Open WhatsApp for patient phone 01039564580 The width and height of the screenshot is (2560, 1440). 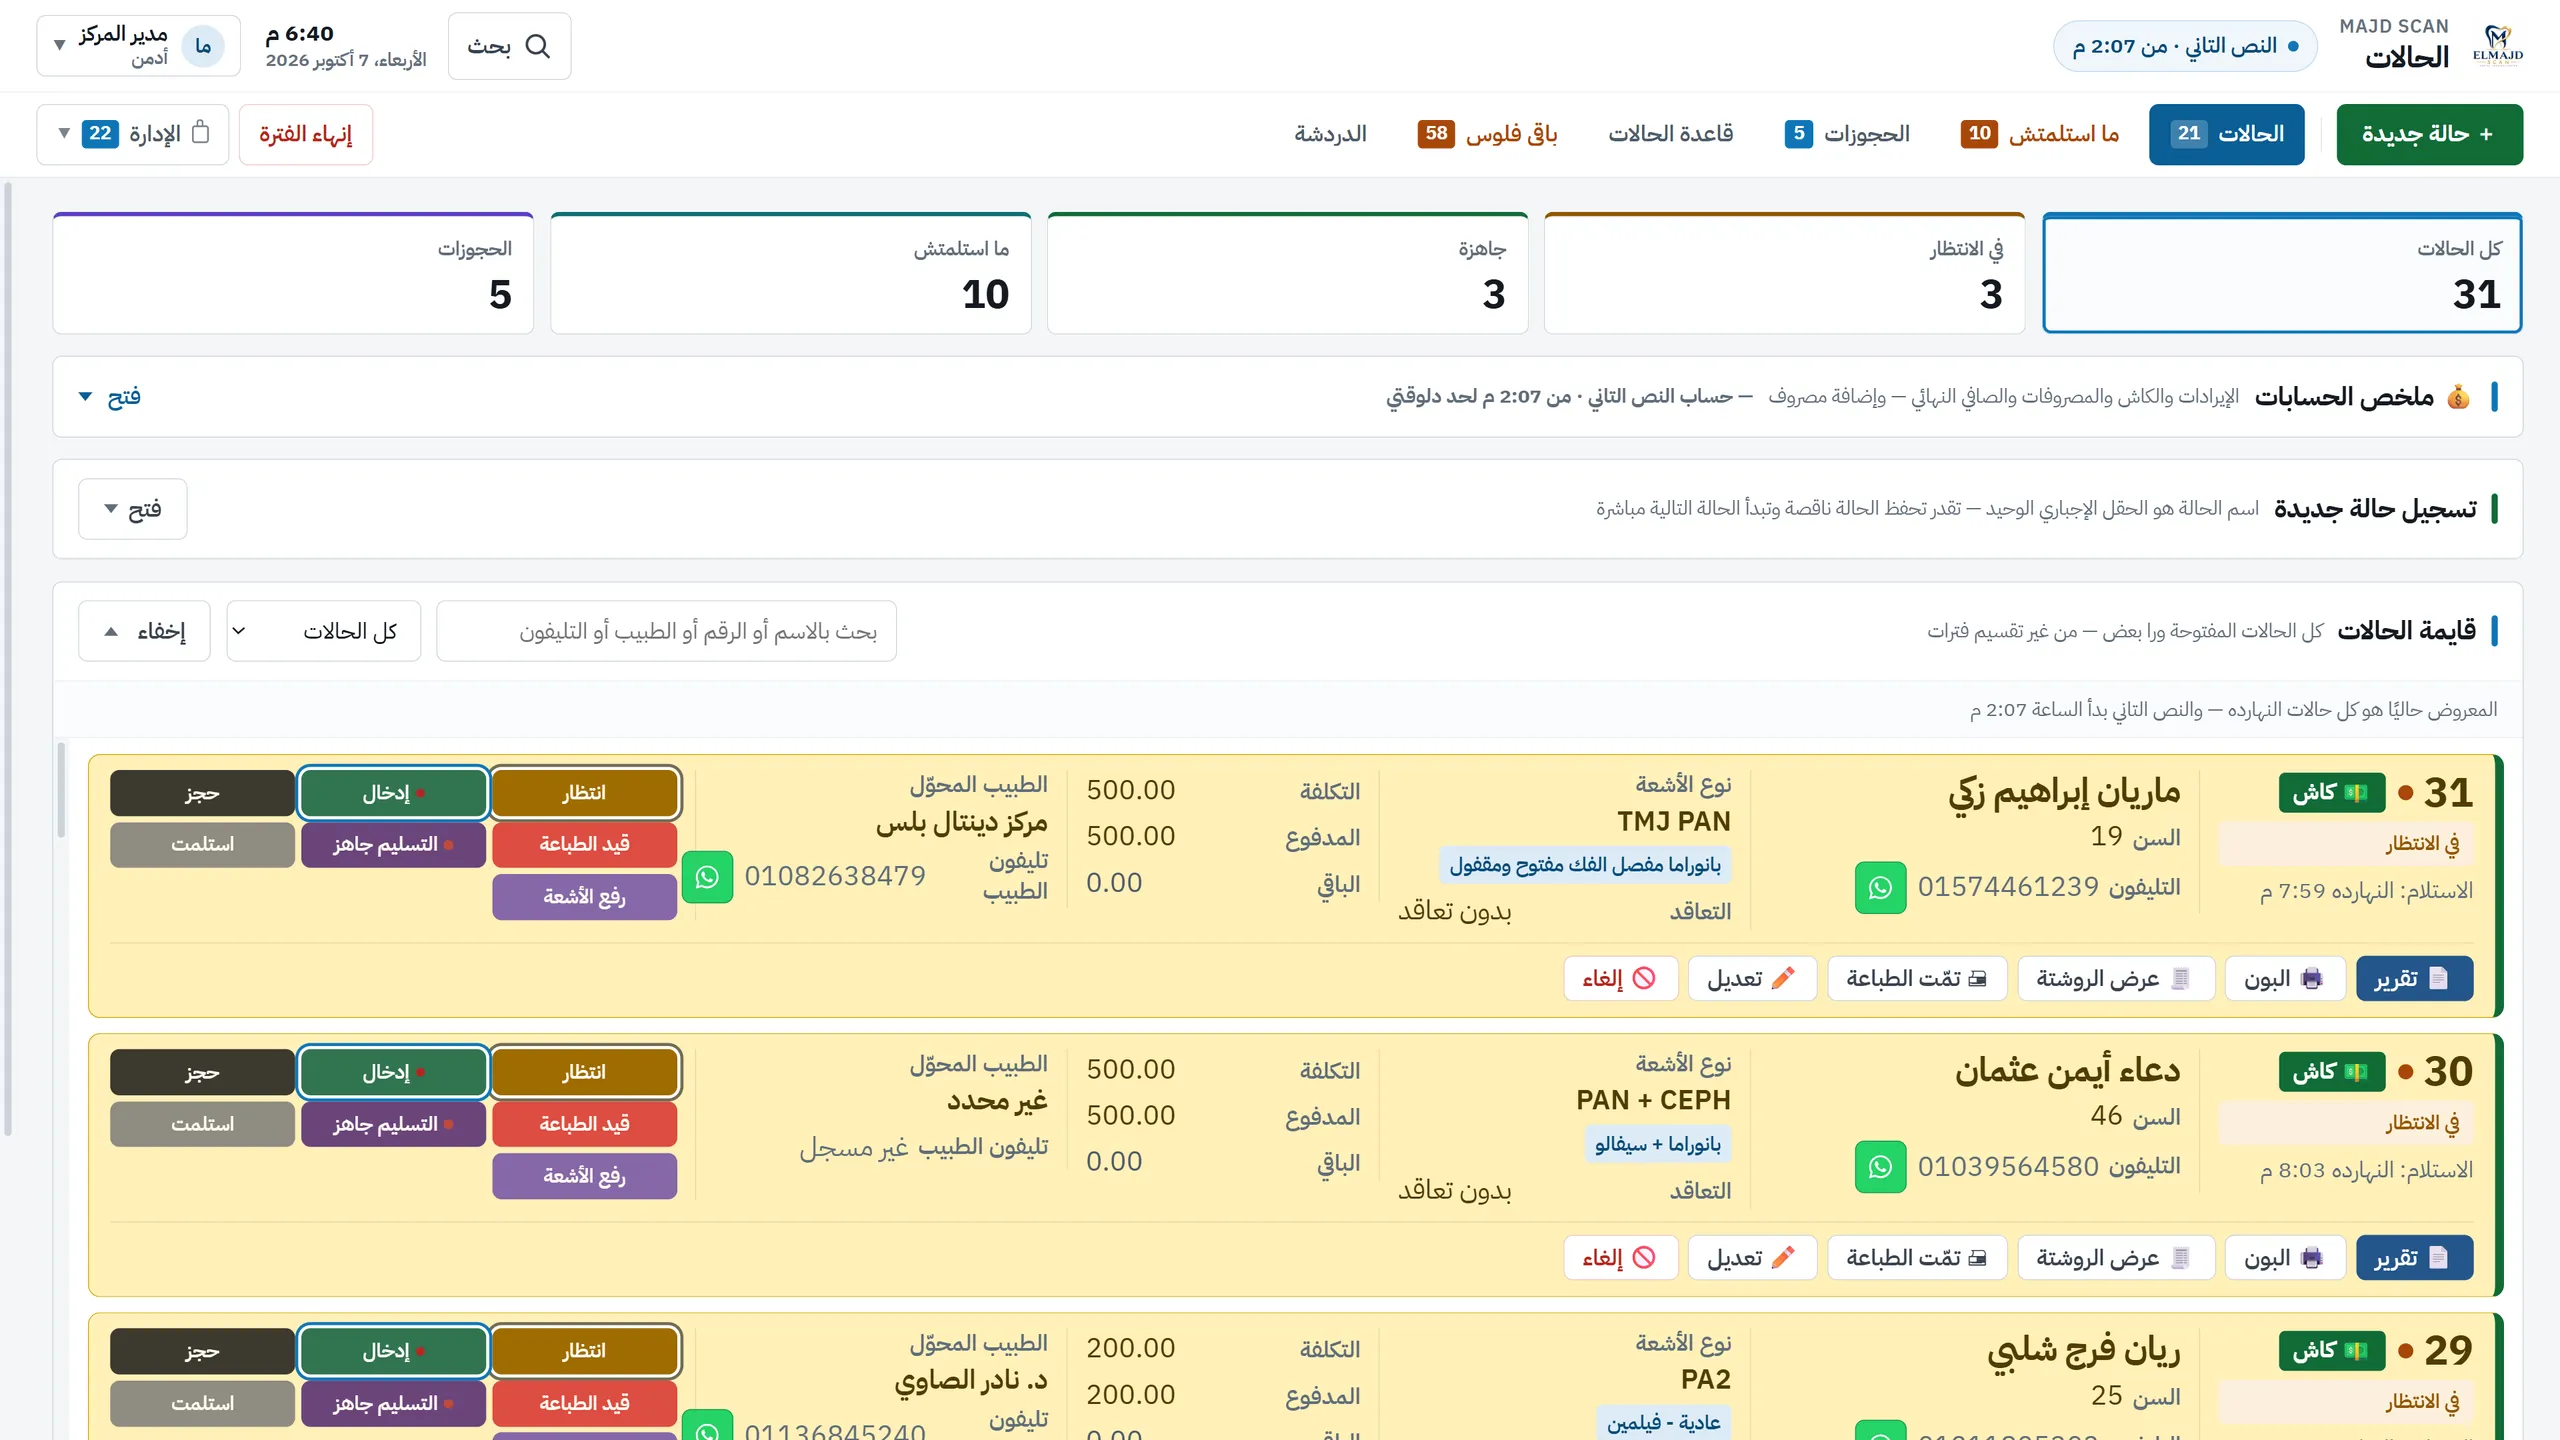pos(1880,1166)
